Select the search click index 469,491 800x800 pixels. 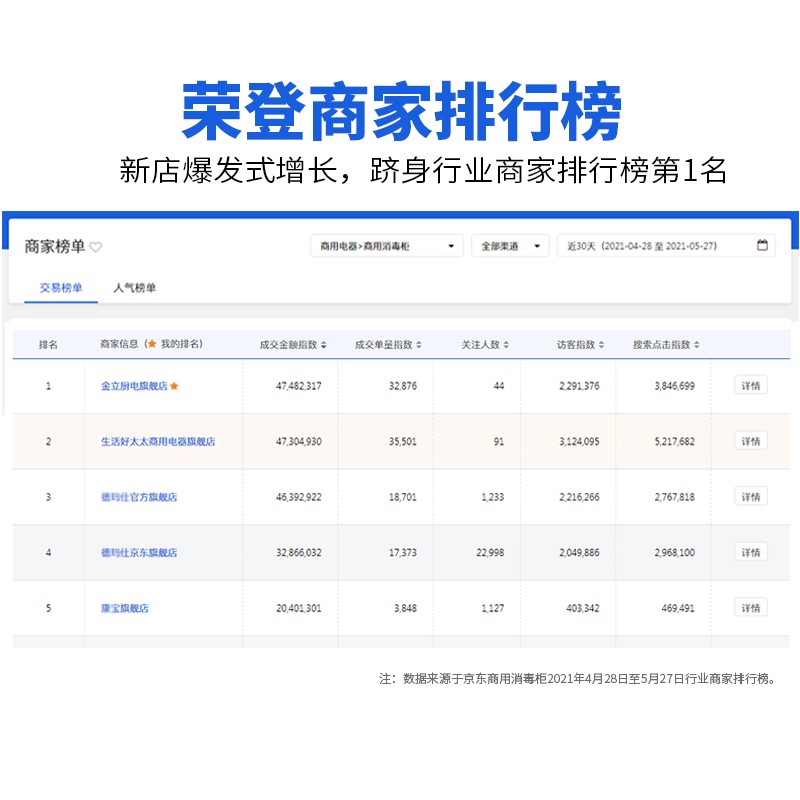(678, 609)
